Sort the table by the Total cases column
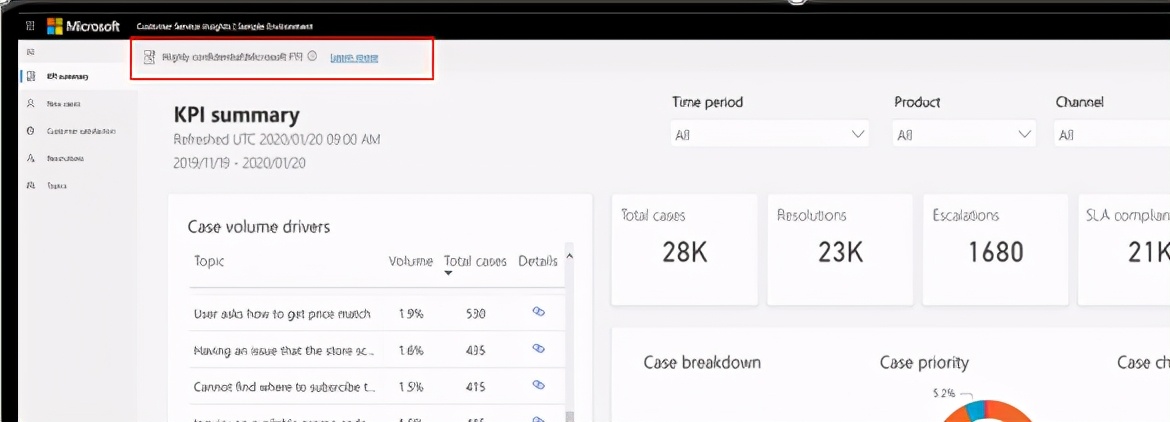 [475, 261]
